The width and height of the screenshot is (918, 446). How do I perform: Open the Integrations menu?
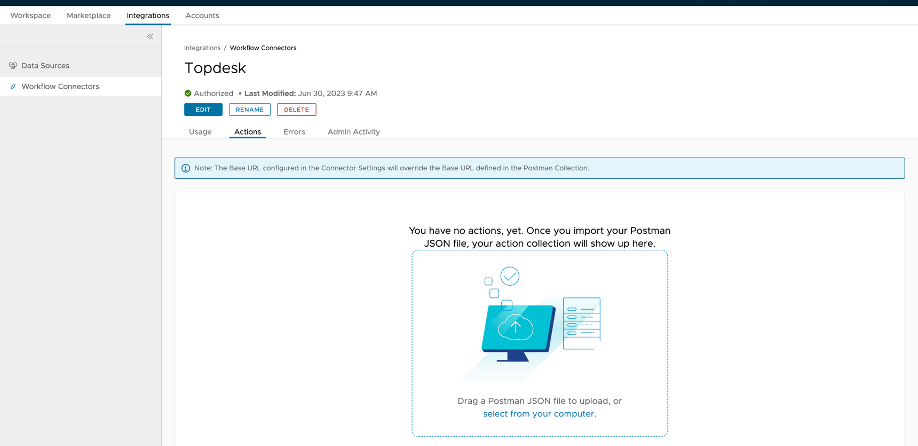pyautogui.click(x=148, y=16)
